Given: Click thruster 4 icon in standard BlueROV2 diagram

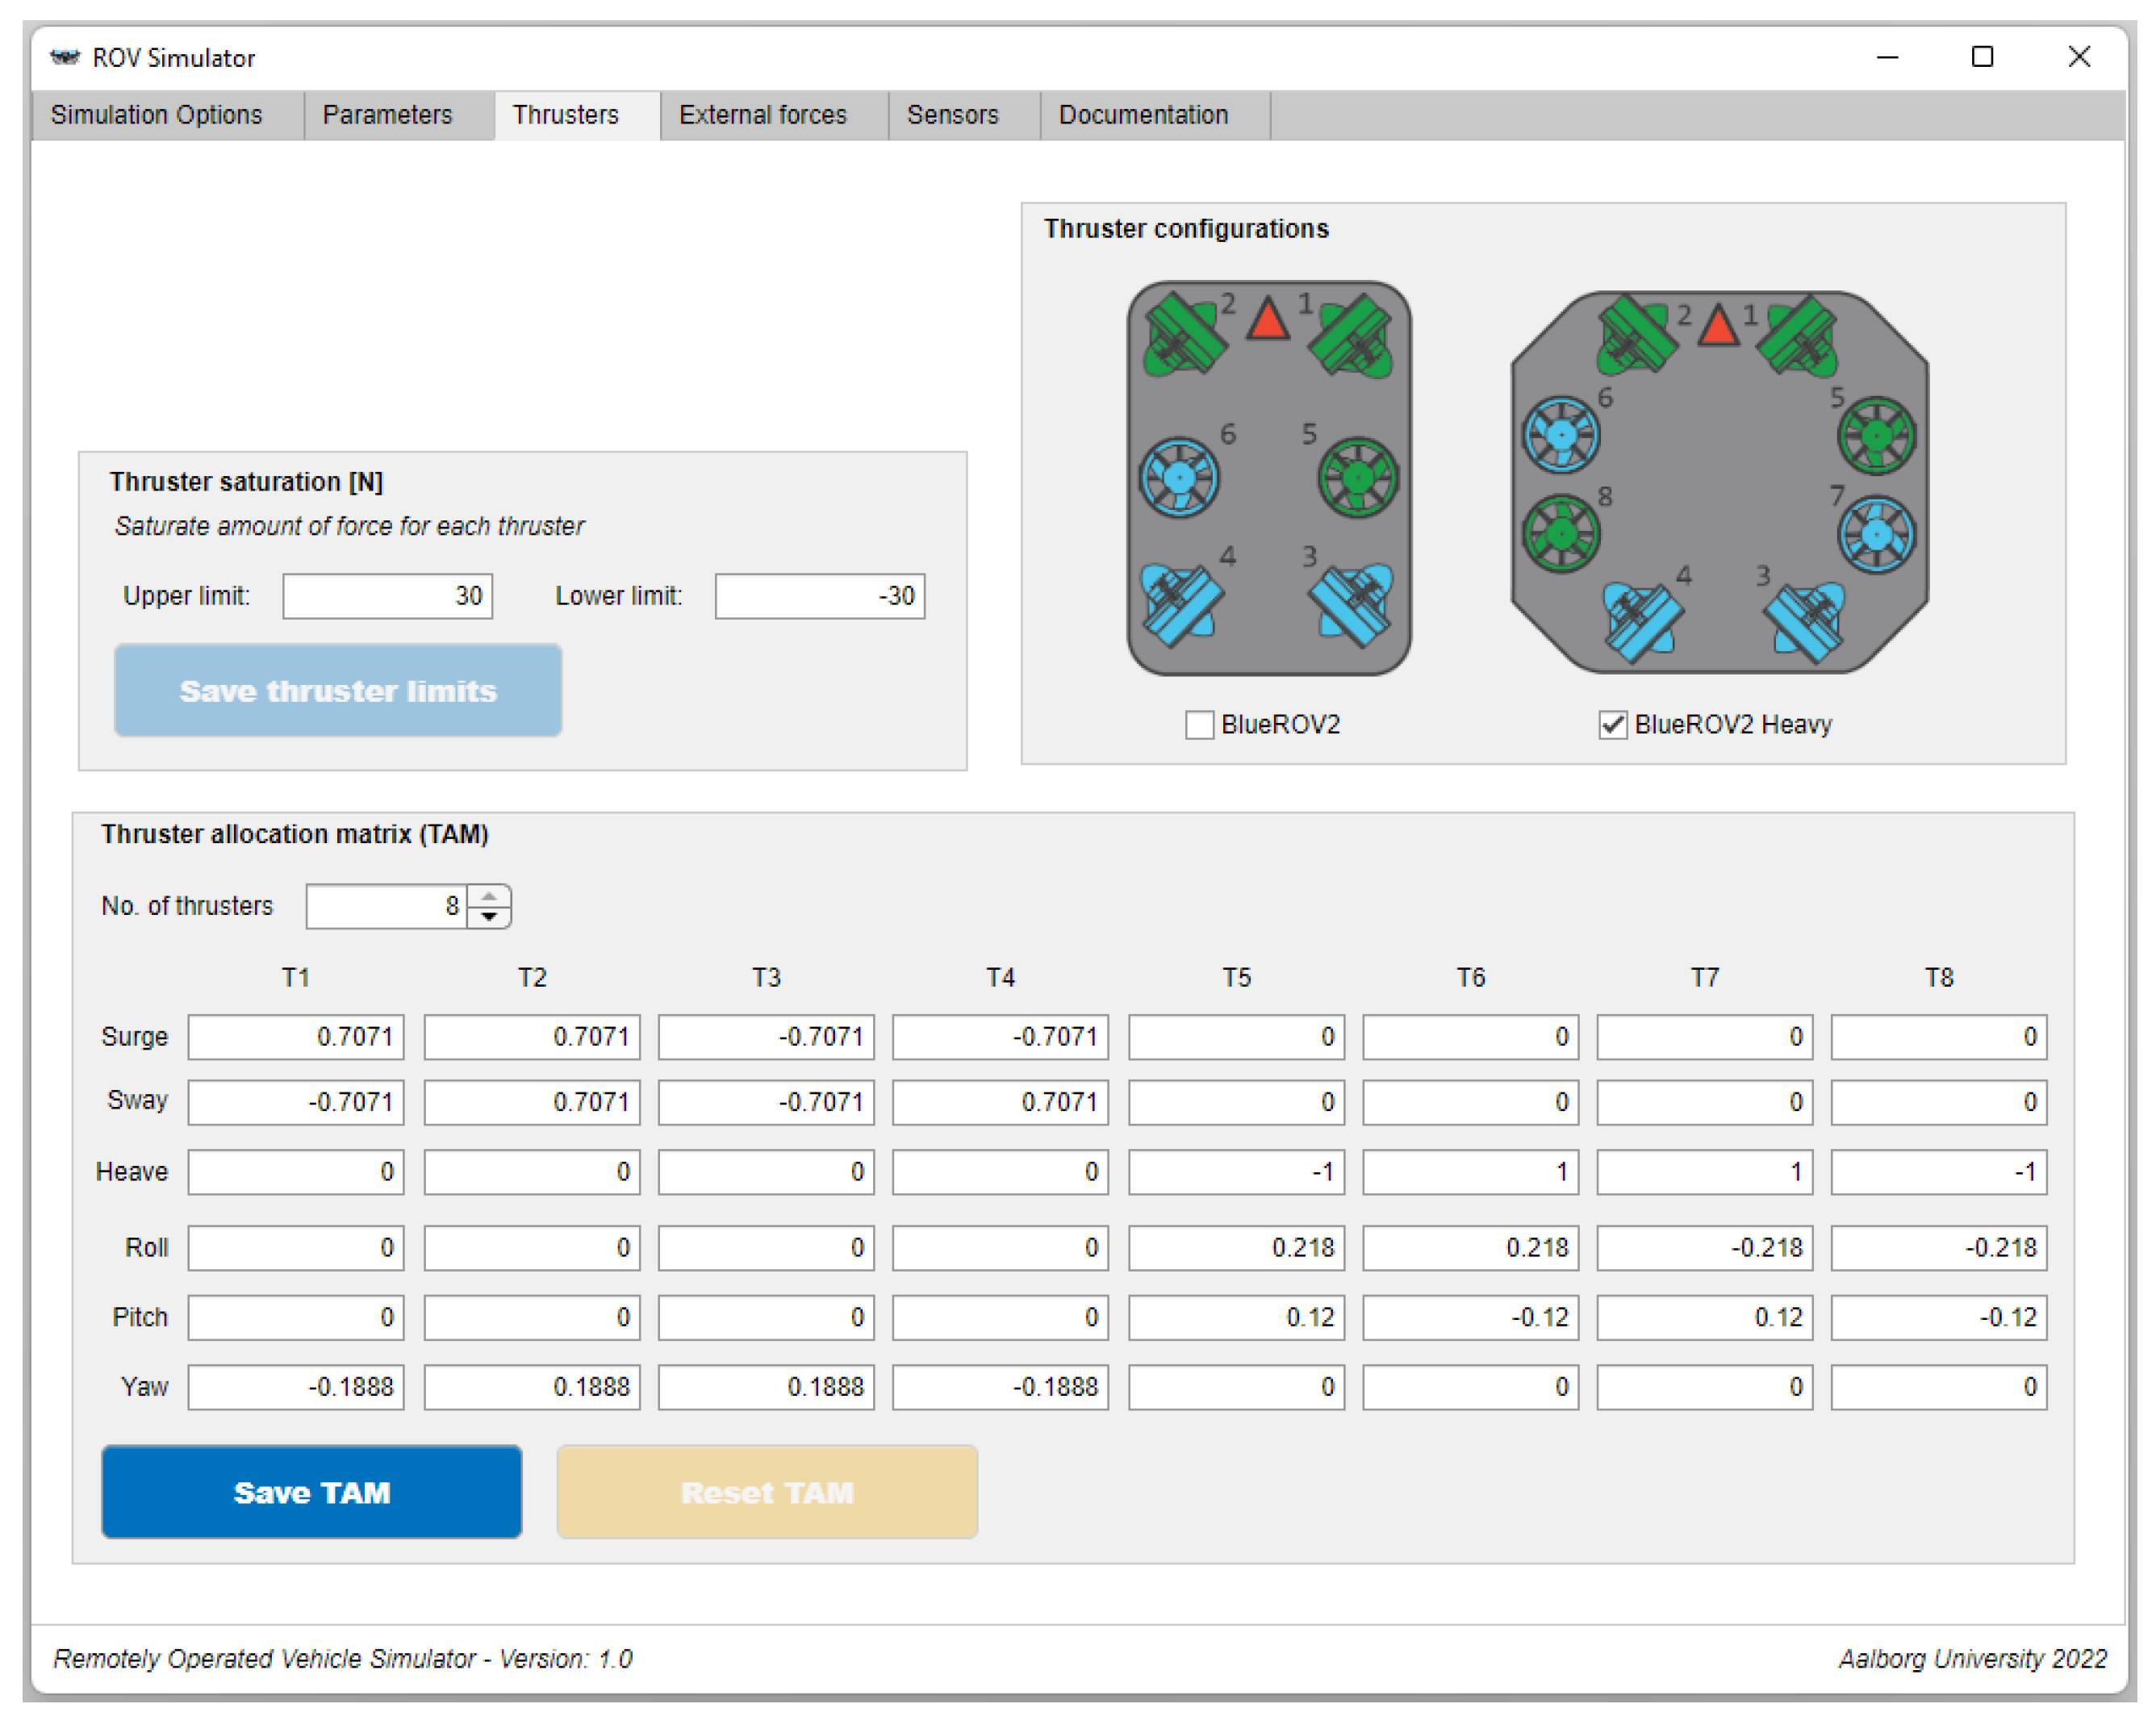Looking at the screenshot, I should (1181, 605).
